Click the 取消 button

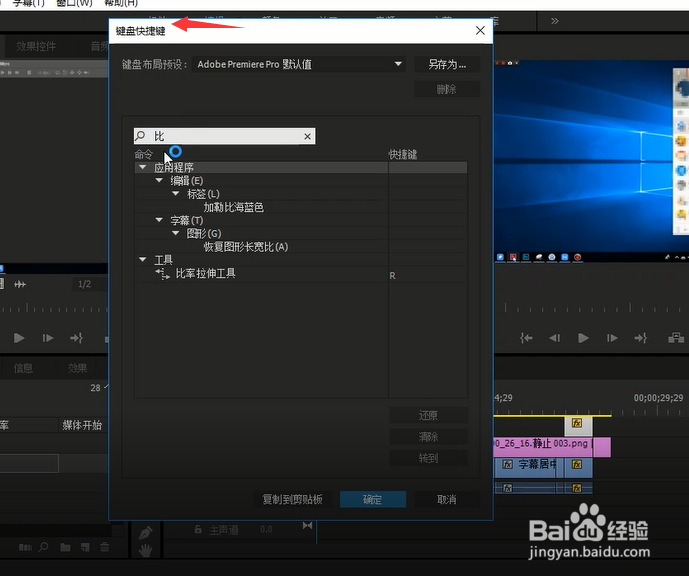point(447,500)
